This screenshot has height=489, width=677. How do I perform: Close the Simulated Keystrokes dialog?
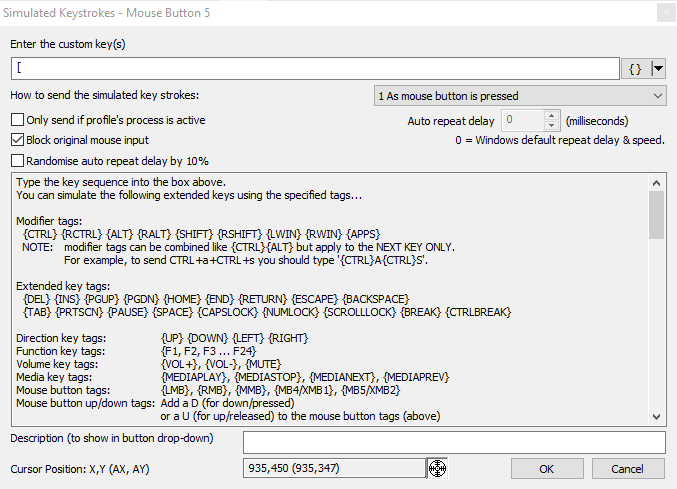point(666,13)
